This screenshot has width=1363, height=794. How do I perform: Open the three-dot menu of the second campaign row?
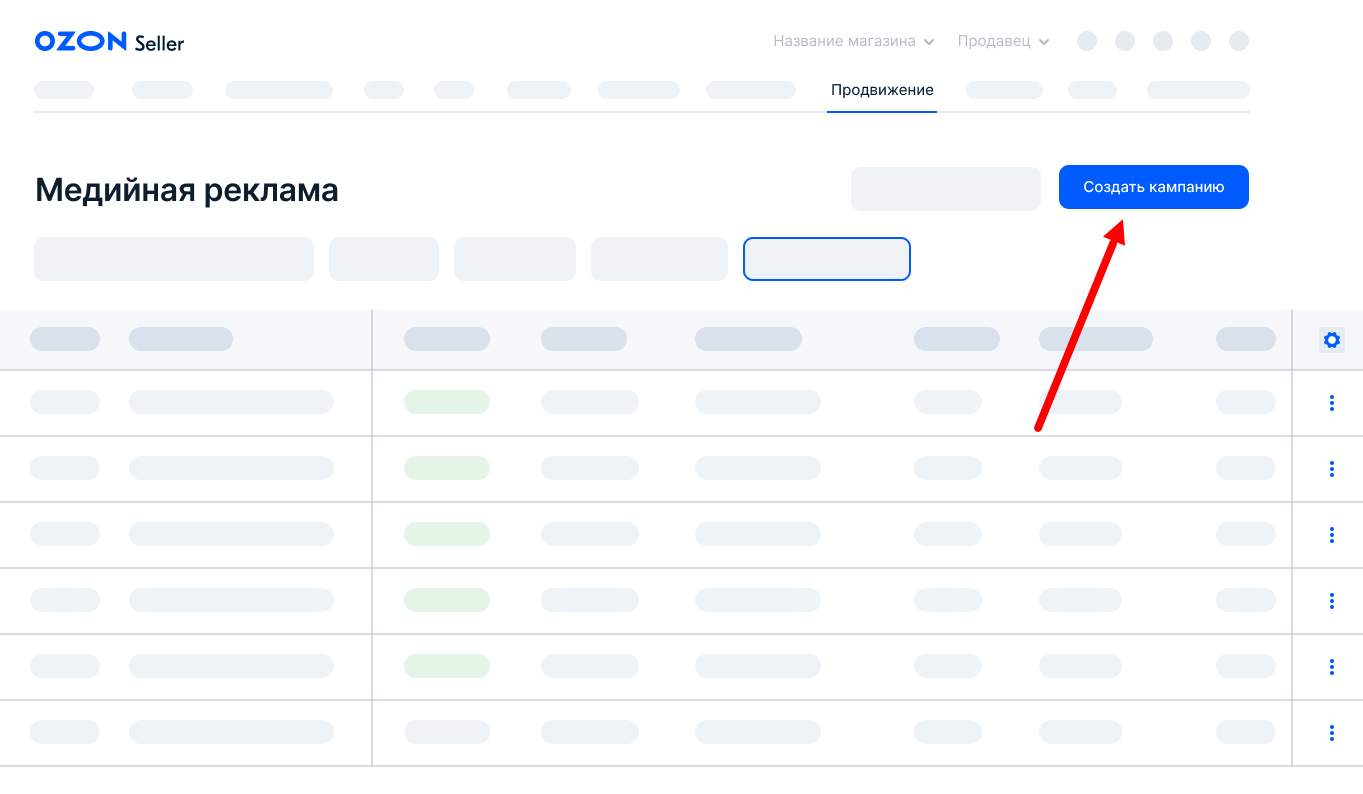[1331, 468]
